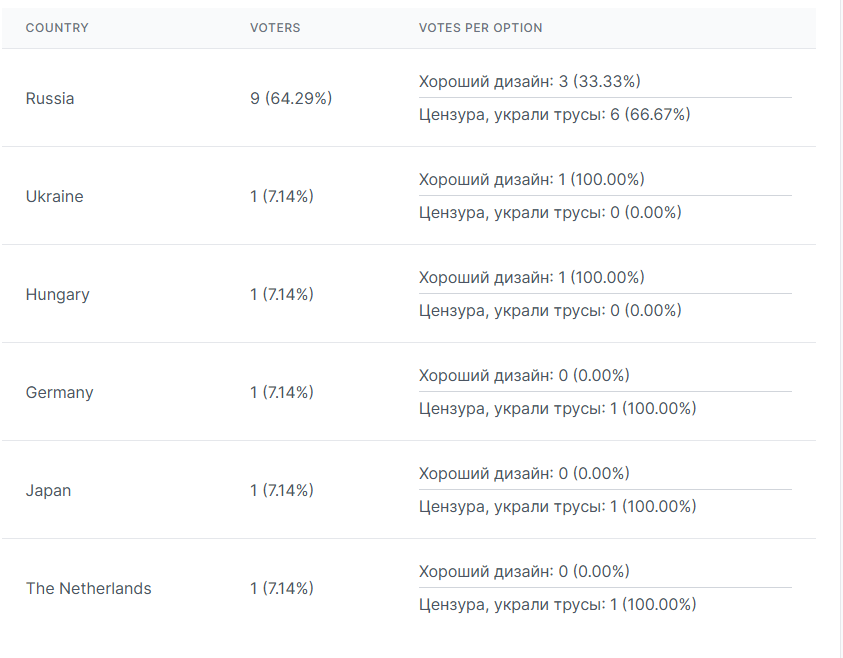Click Germany's "Хороший дизайн: 0 (0.00%)" line
This screenshot has height=658, width=843.
click(524, 376)
